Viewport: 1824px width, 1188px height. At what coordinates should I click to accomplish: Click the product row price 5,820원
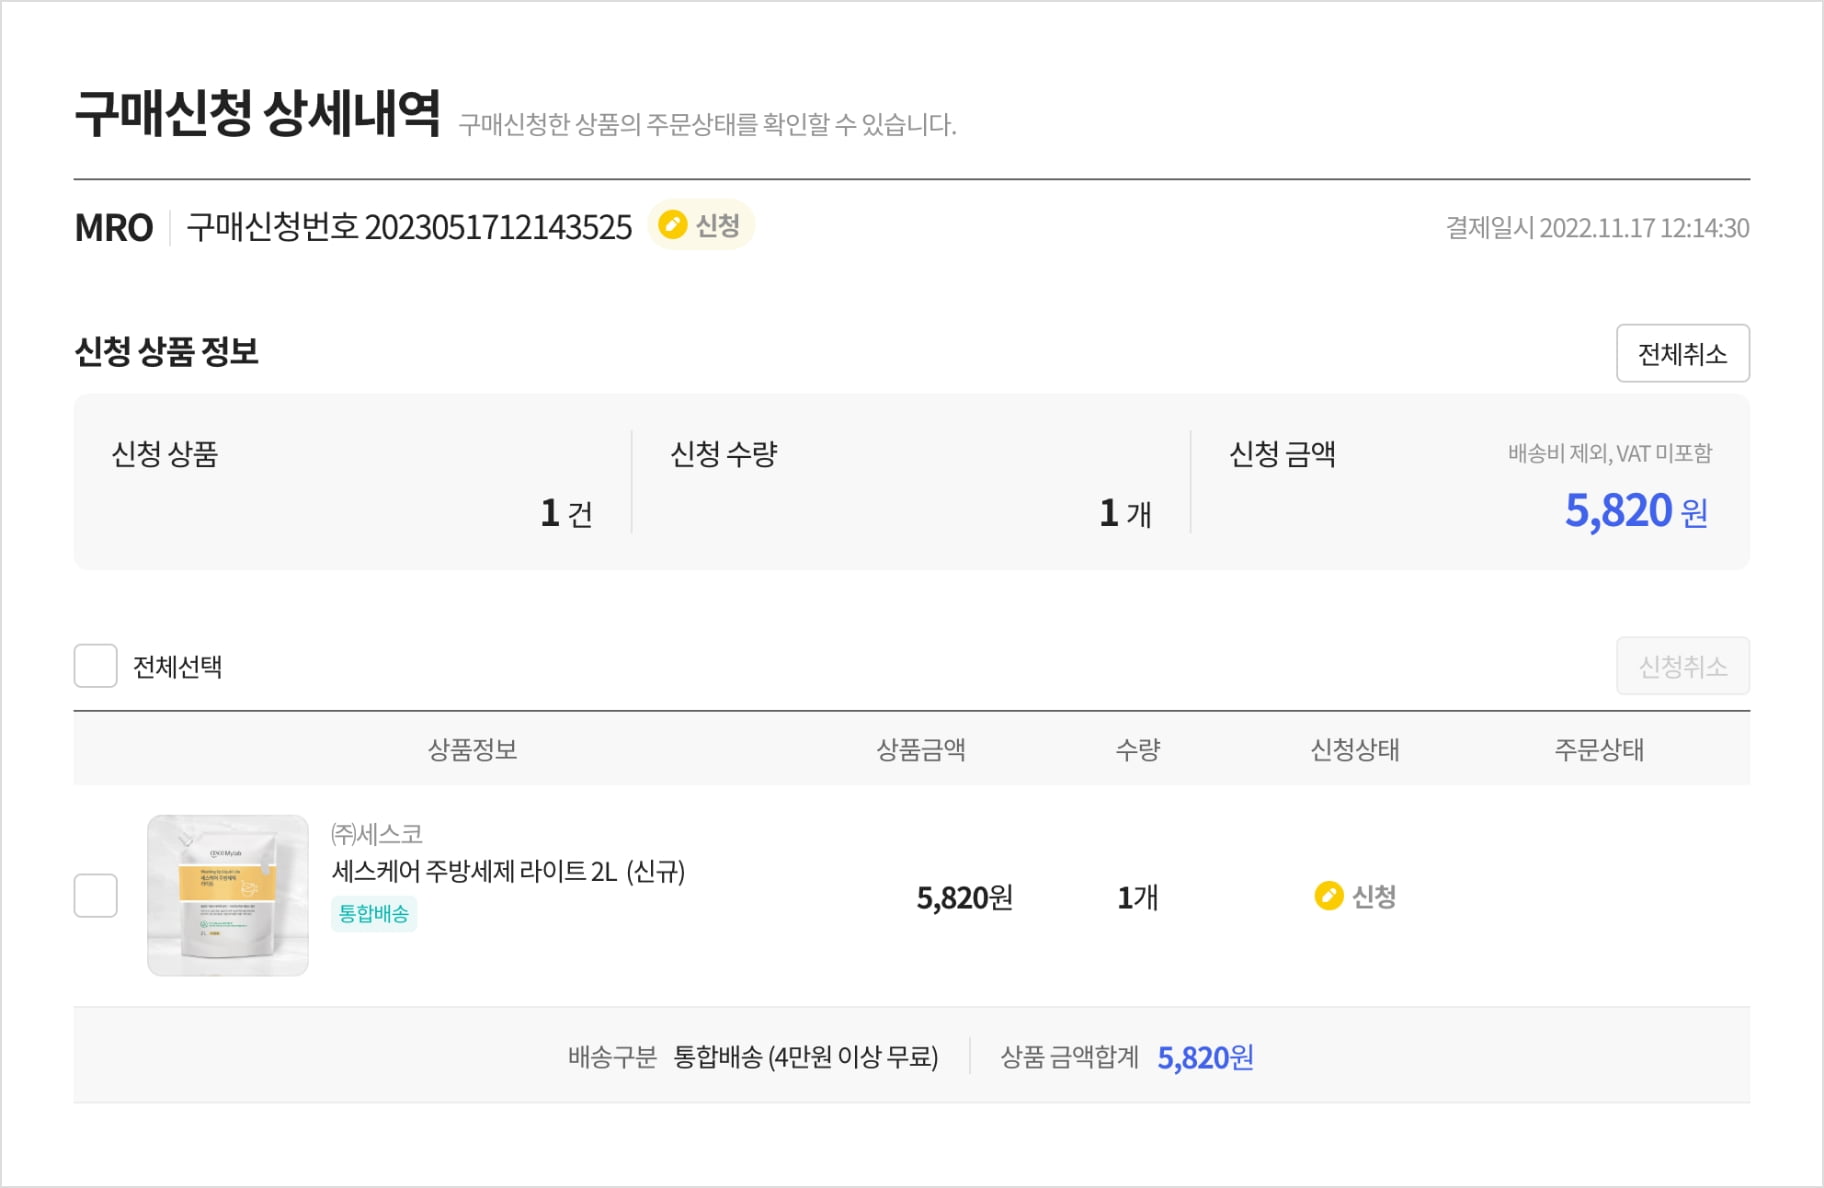click(x=965, y=897)
